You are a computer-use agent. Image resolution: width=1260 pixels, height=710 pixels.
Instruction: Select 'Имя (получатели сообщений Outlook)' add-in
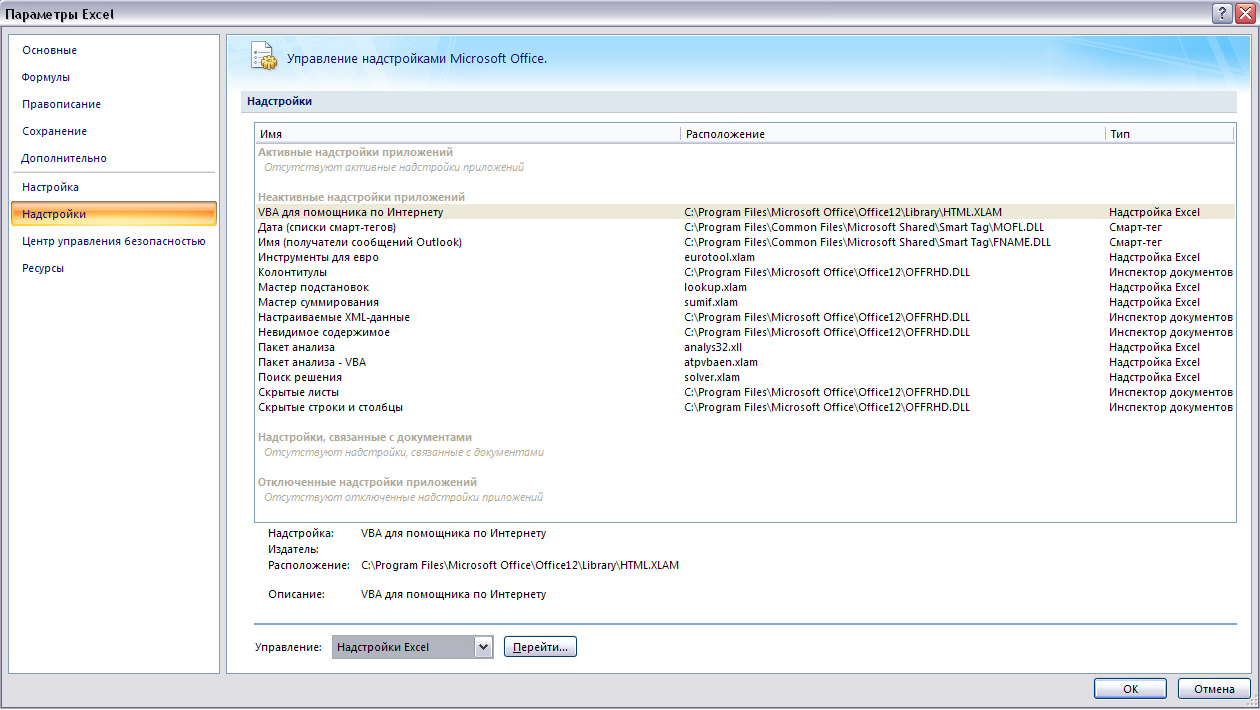pyautogui.click(x=745, y=242)
